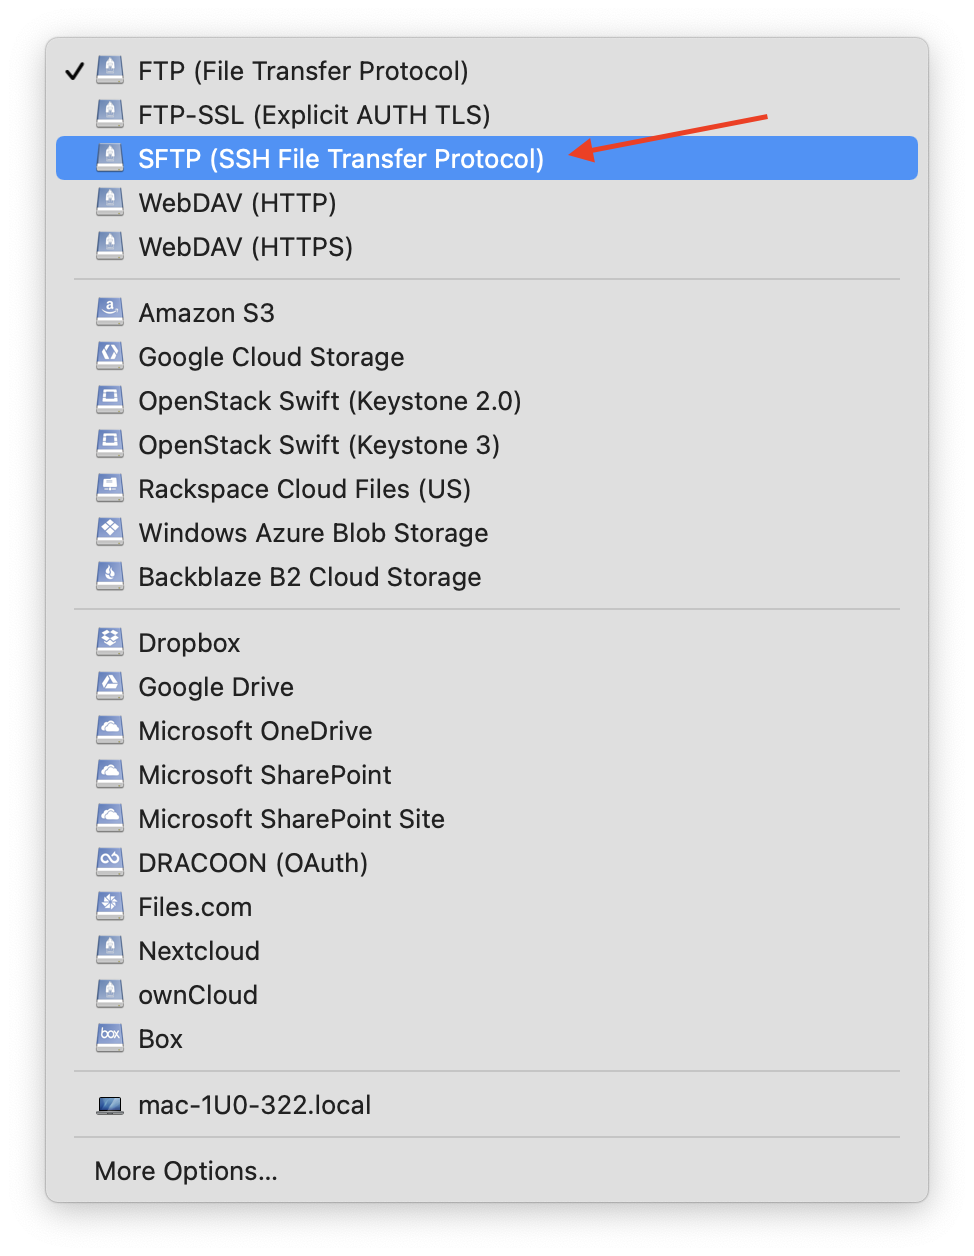The width and height of the screenshot is (974, 1256).
Task: Select FTP (File Transfer Protocol) entry
Action: pos(487,70)
